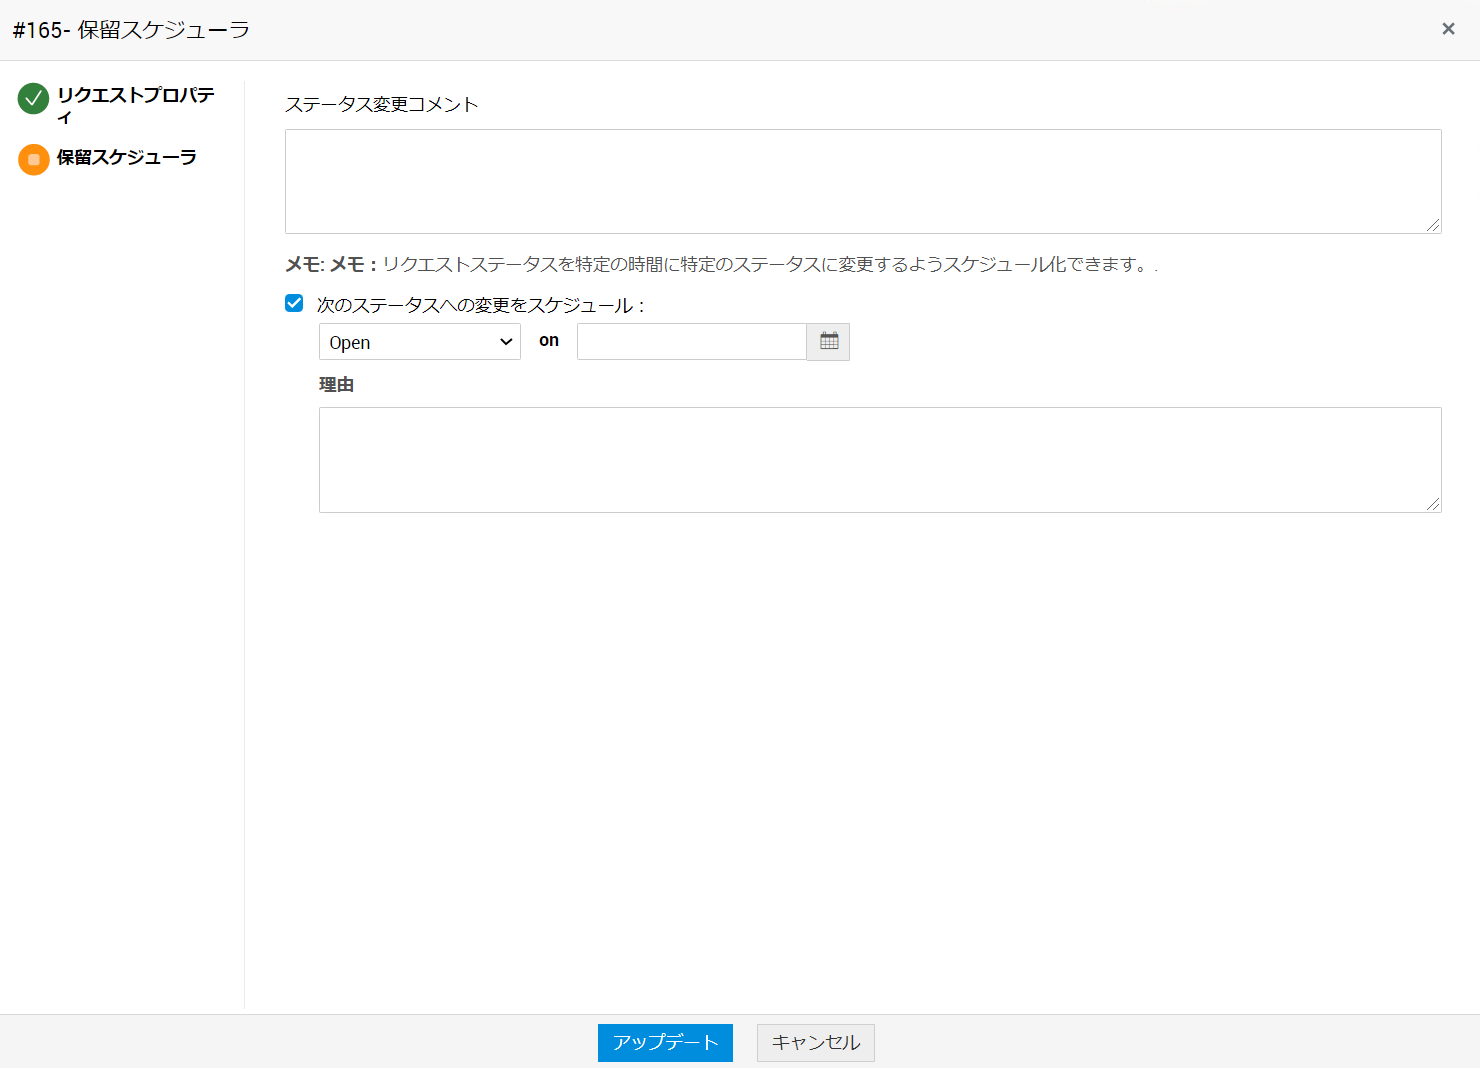Viewport: 1480px width, 1068px height.
Task: Uncheck the schedule status change checkbox
Action: point(294,304)
